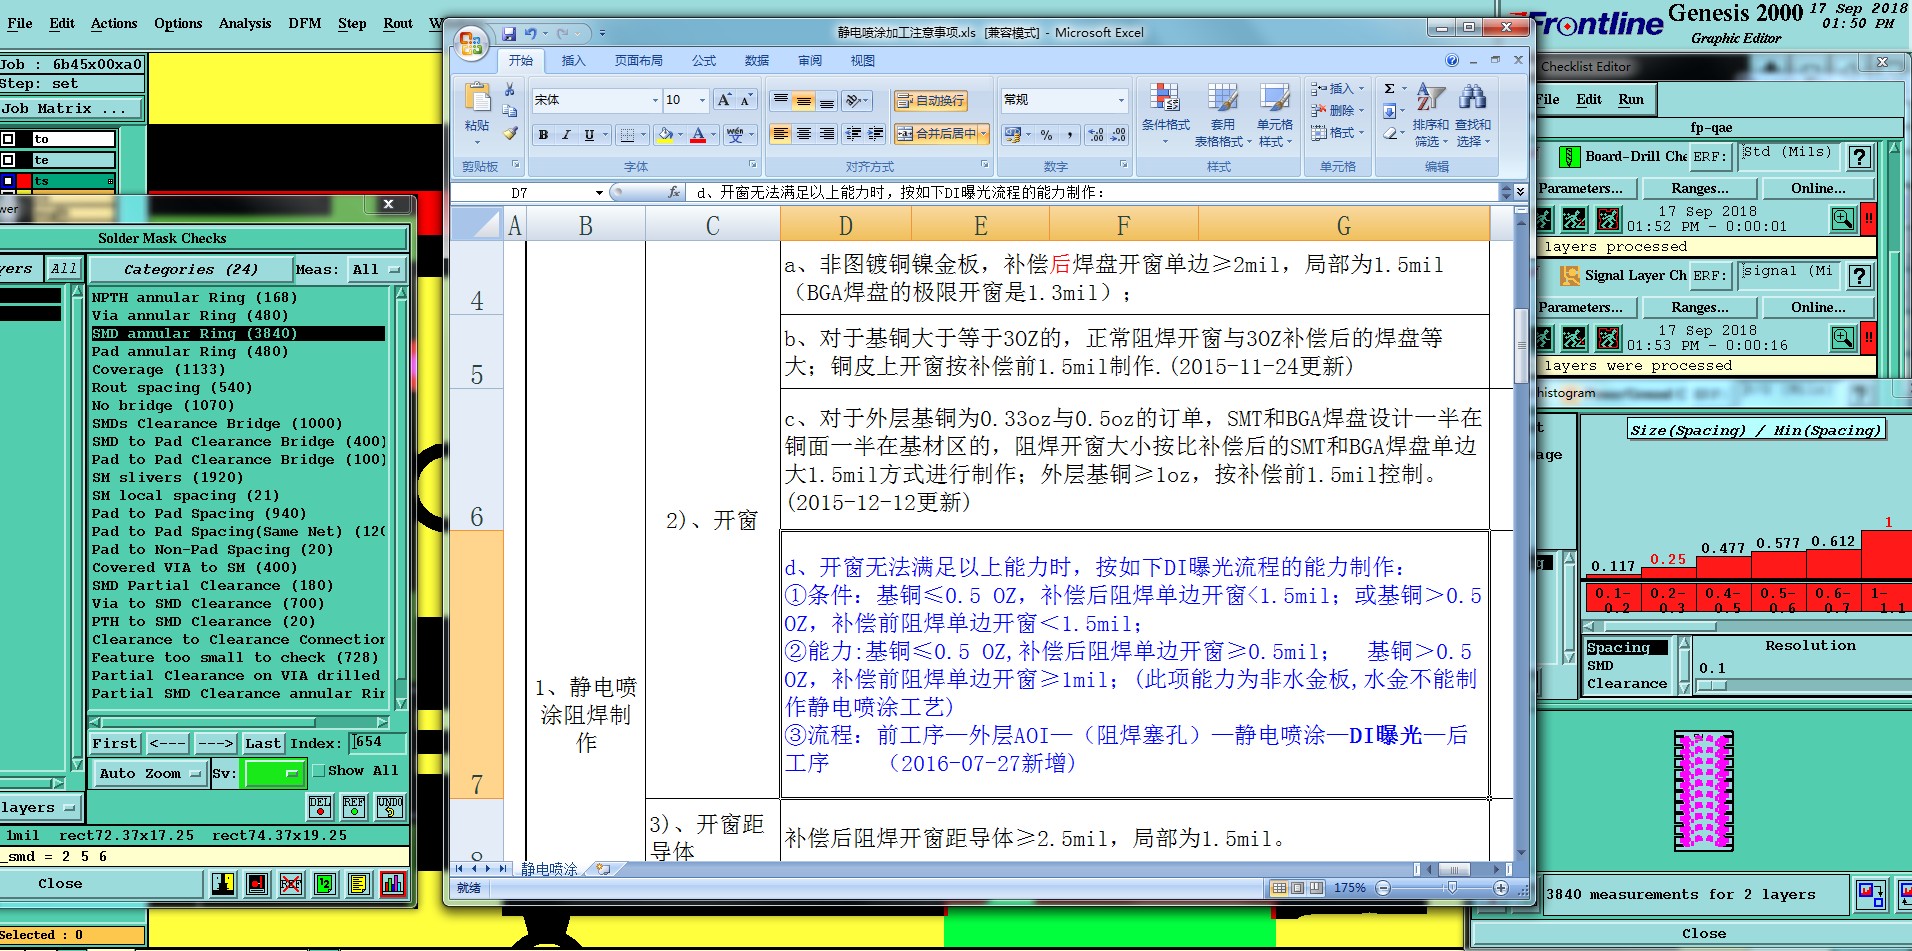Toggle Align Text Left in Excel

[781, 134]
